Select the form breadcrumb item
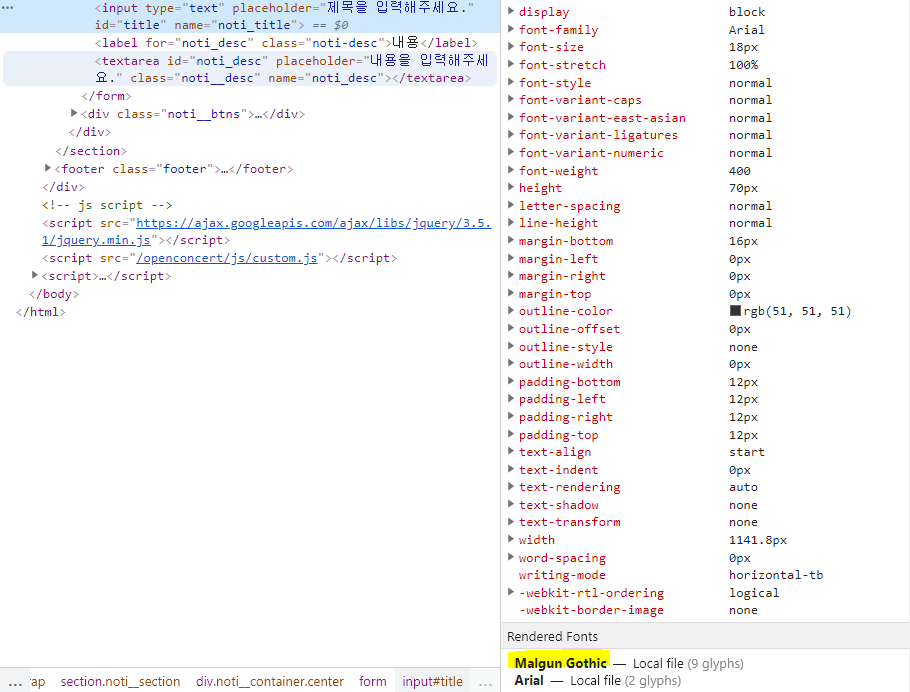The height and width of the screenshot is (692, 910). point(373,681)
